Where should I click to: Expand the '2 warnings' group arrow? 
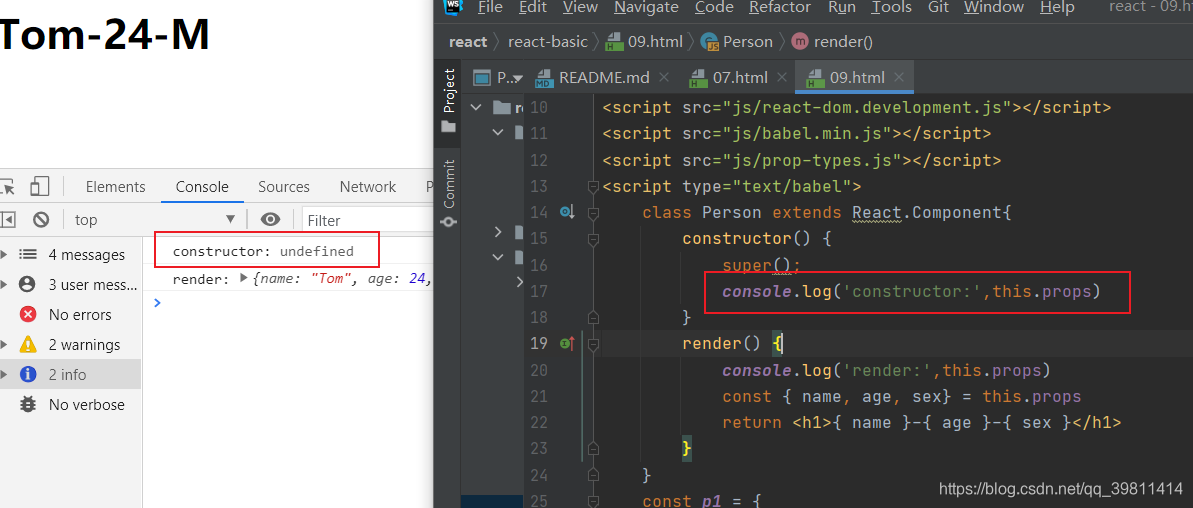click(4, 344)
